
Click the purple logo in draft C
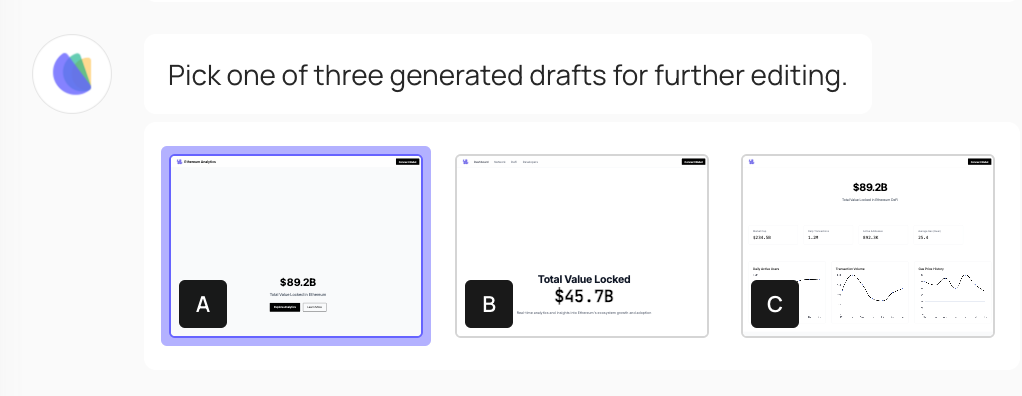coord(752,162)
